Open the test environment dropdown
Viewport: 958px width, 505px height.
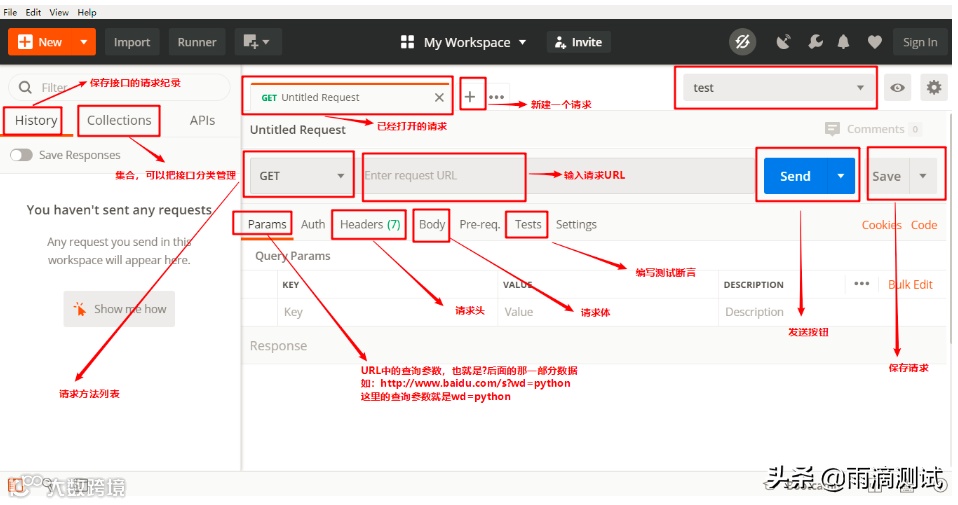[x=777, y=88]
